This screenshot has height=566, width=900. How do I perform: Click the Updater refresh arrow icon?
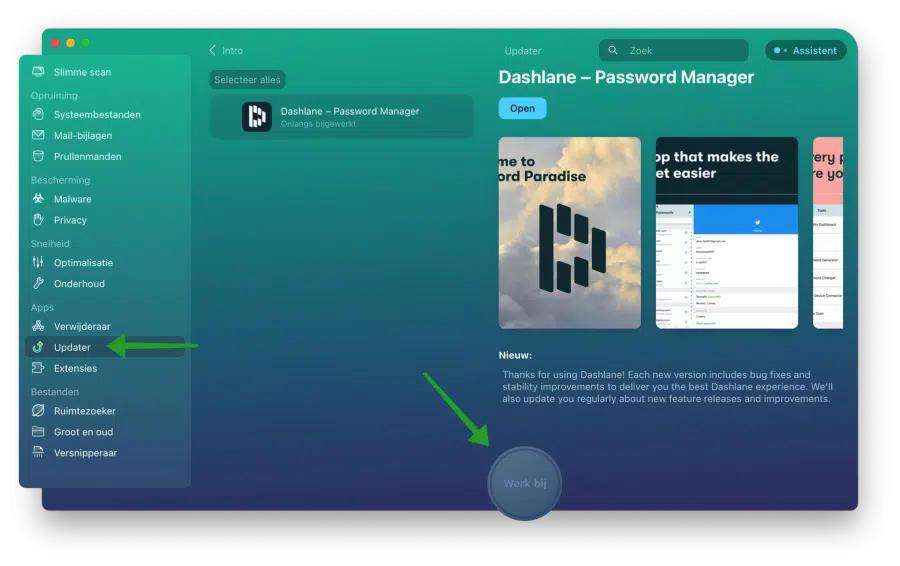point(38,347)
